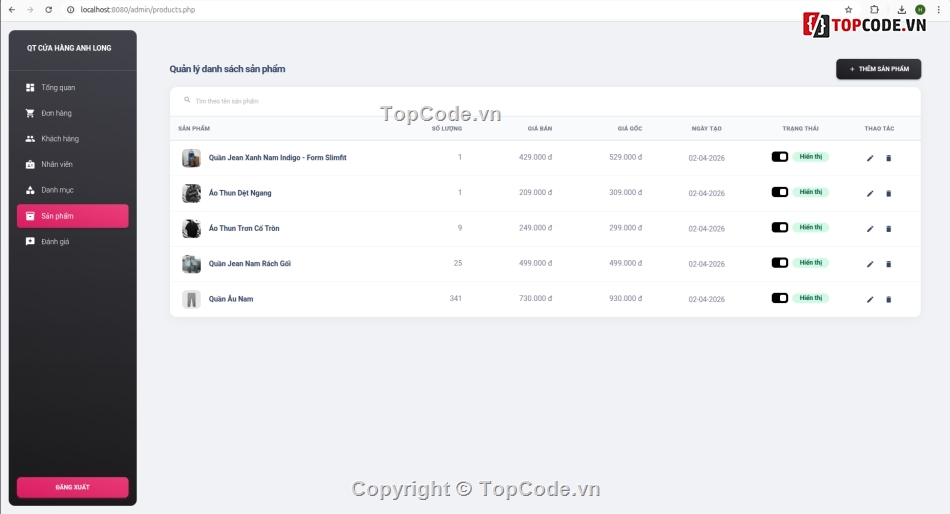Click Trạng thái column header
The height and width of the screenshot is (514, 950).
(800, 128)
